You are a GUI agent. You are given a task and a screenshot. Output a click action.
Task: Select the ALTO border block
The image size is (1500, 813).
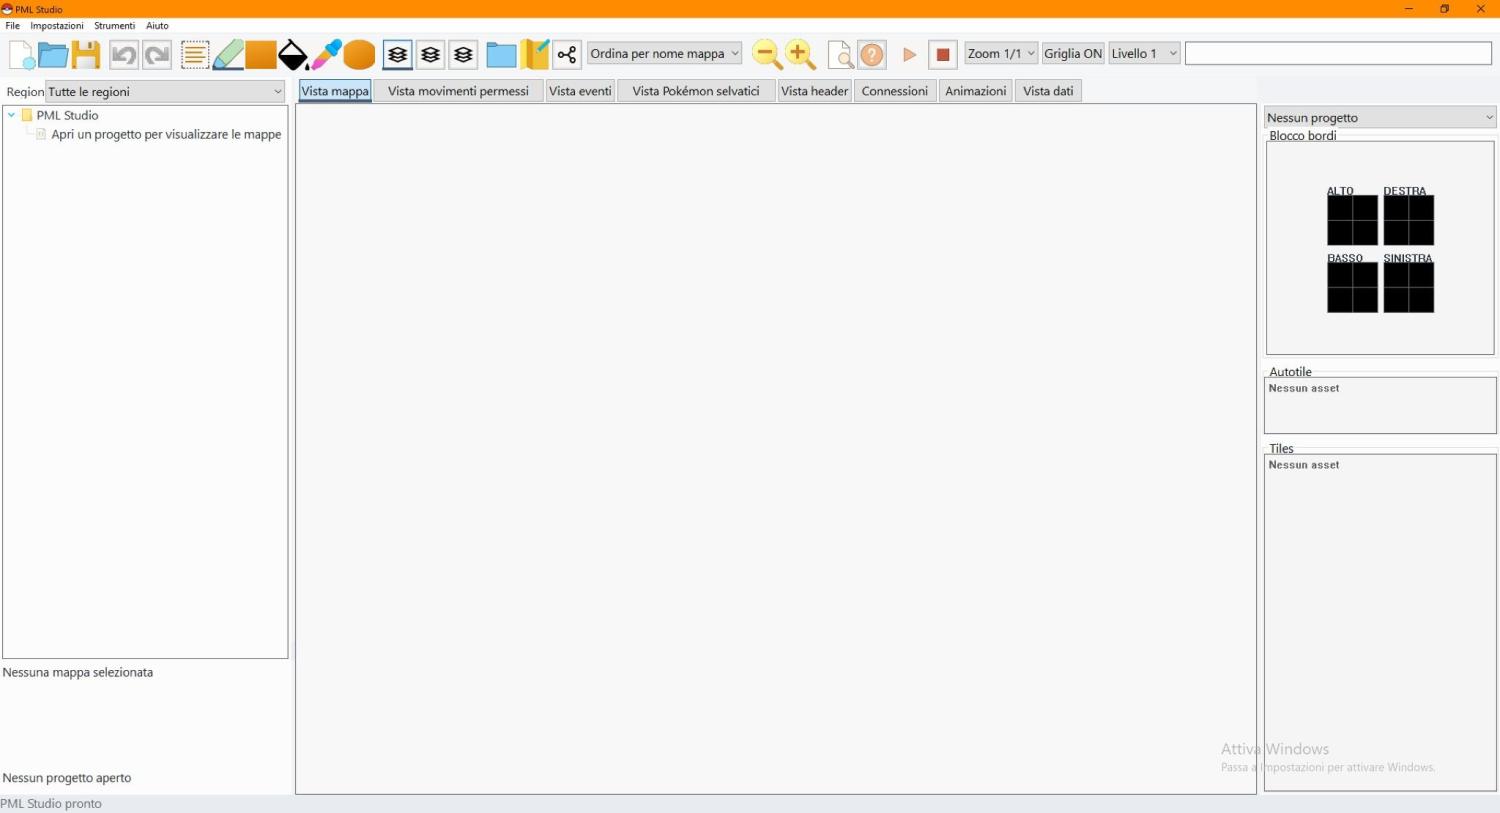pyautogui.click(x=1352, y=220)
